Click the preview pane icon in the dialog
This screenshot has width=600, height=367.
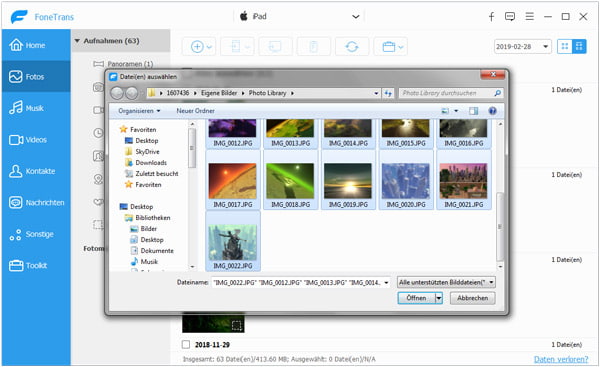point(473,111)
